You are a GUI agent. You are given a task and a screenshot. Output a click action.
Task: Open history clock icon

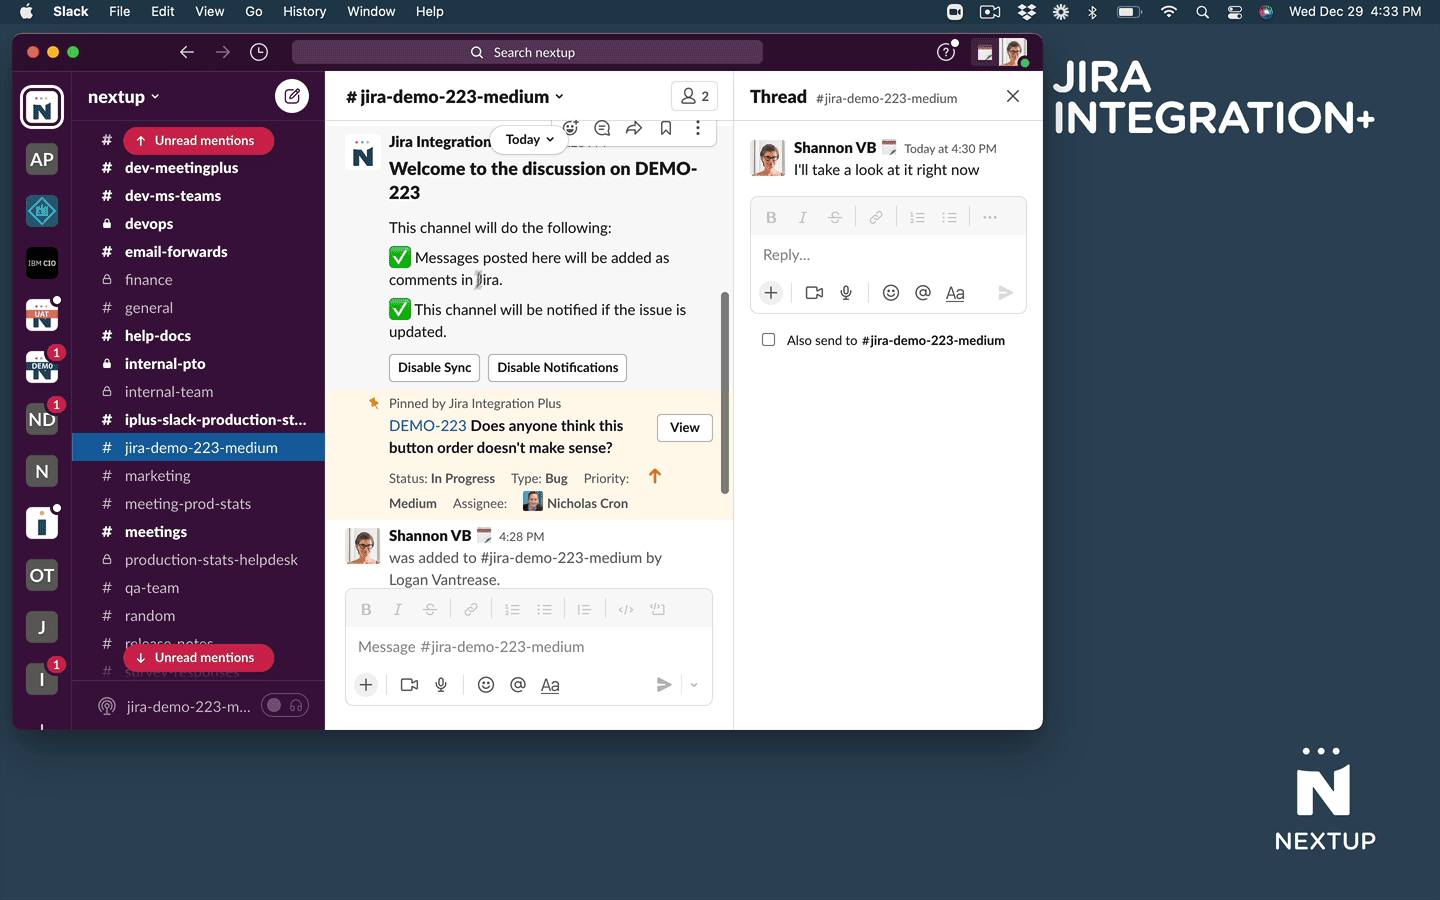pyautogui.click(x=259, y=52)
